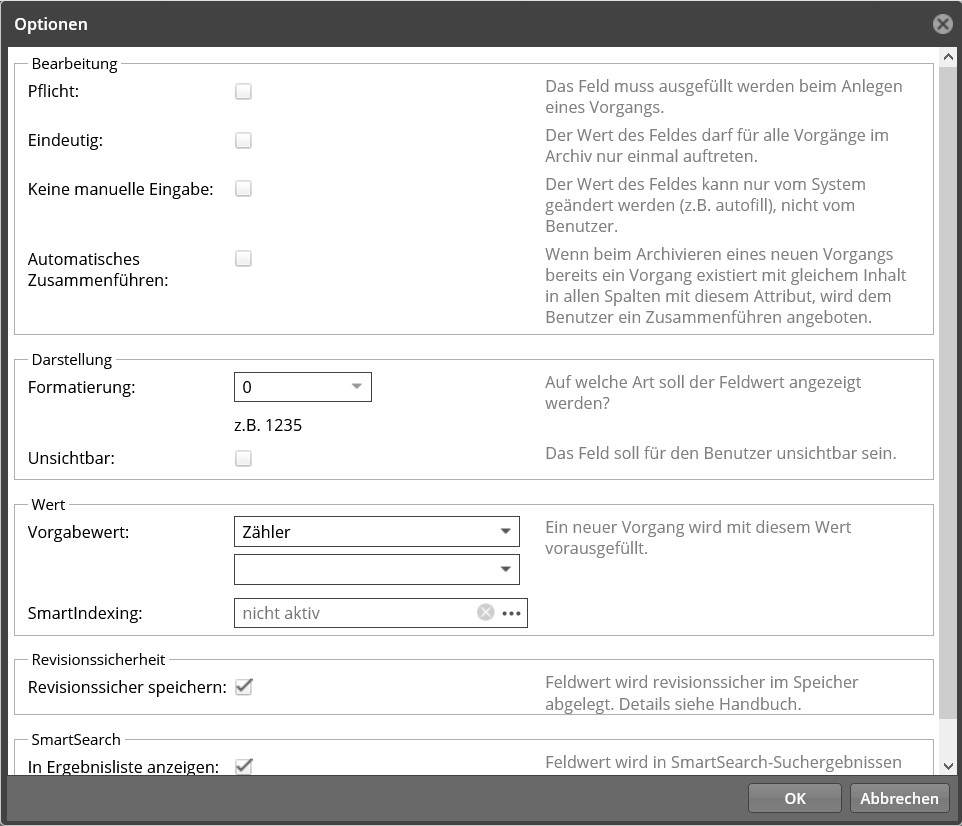Screen dimensions: 962x826
Task: Click 'Das Feld muss ausgefüllt werden' description
Action: pos(724,96)
